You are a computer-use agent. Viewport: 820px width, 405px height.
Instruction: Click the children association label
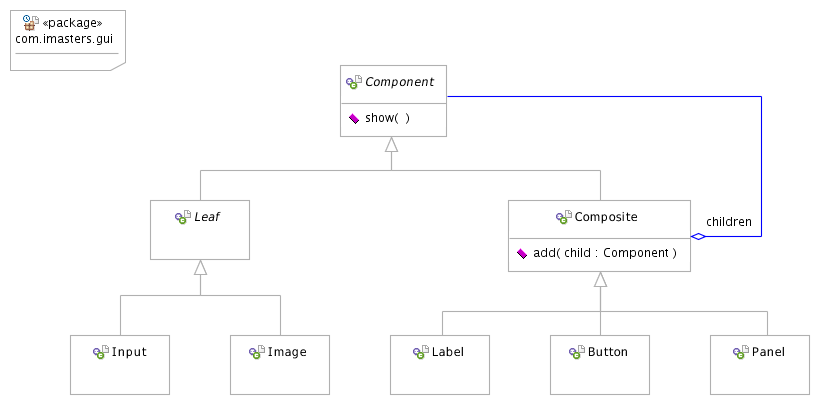pyautogui.click(x=728, y=221)
